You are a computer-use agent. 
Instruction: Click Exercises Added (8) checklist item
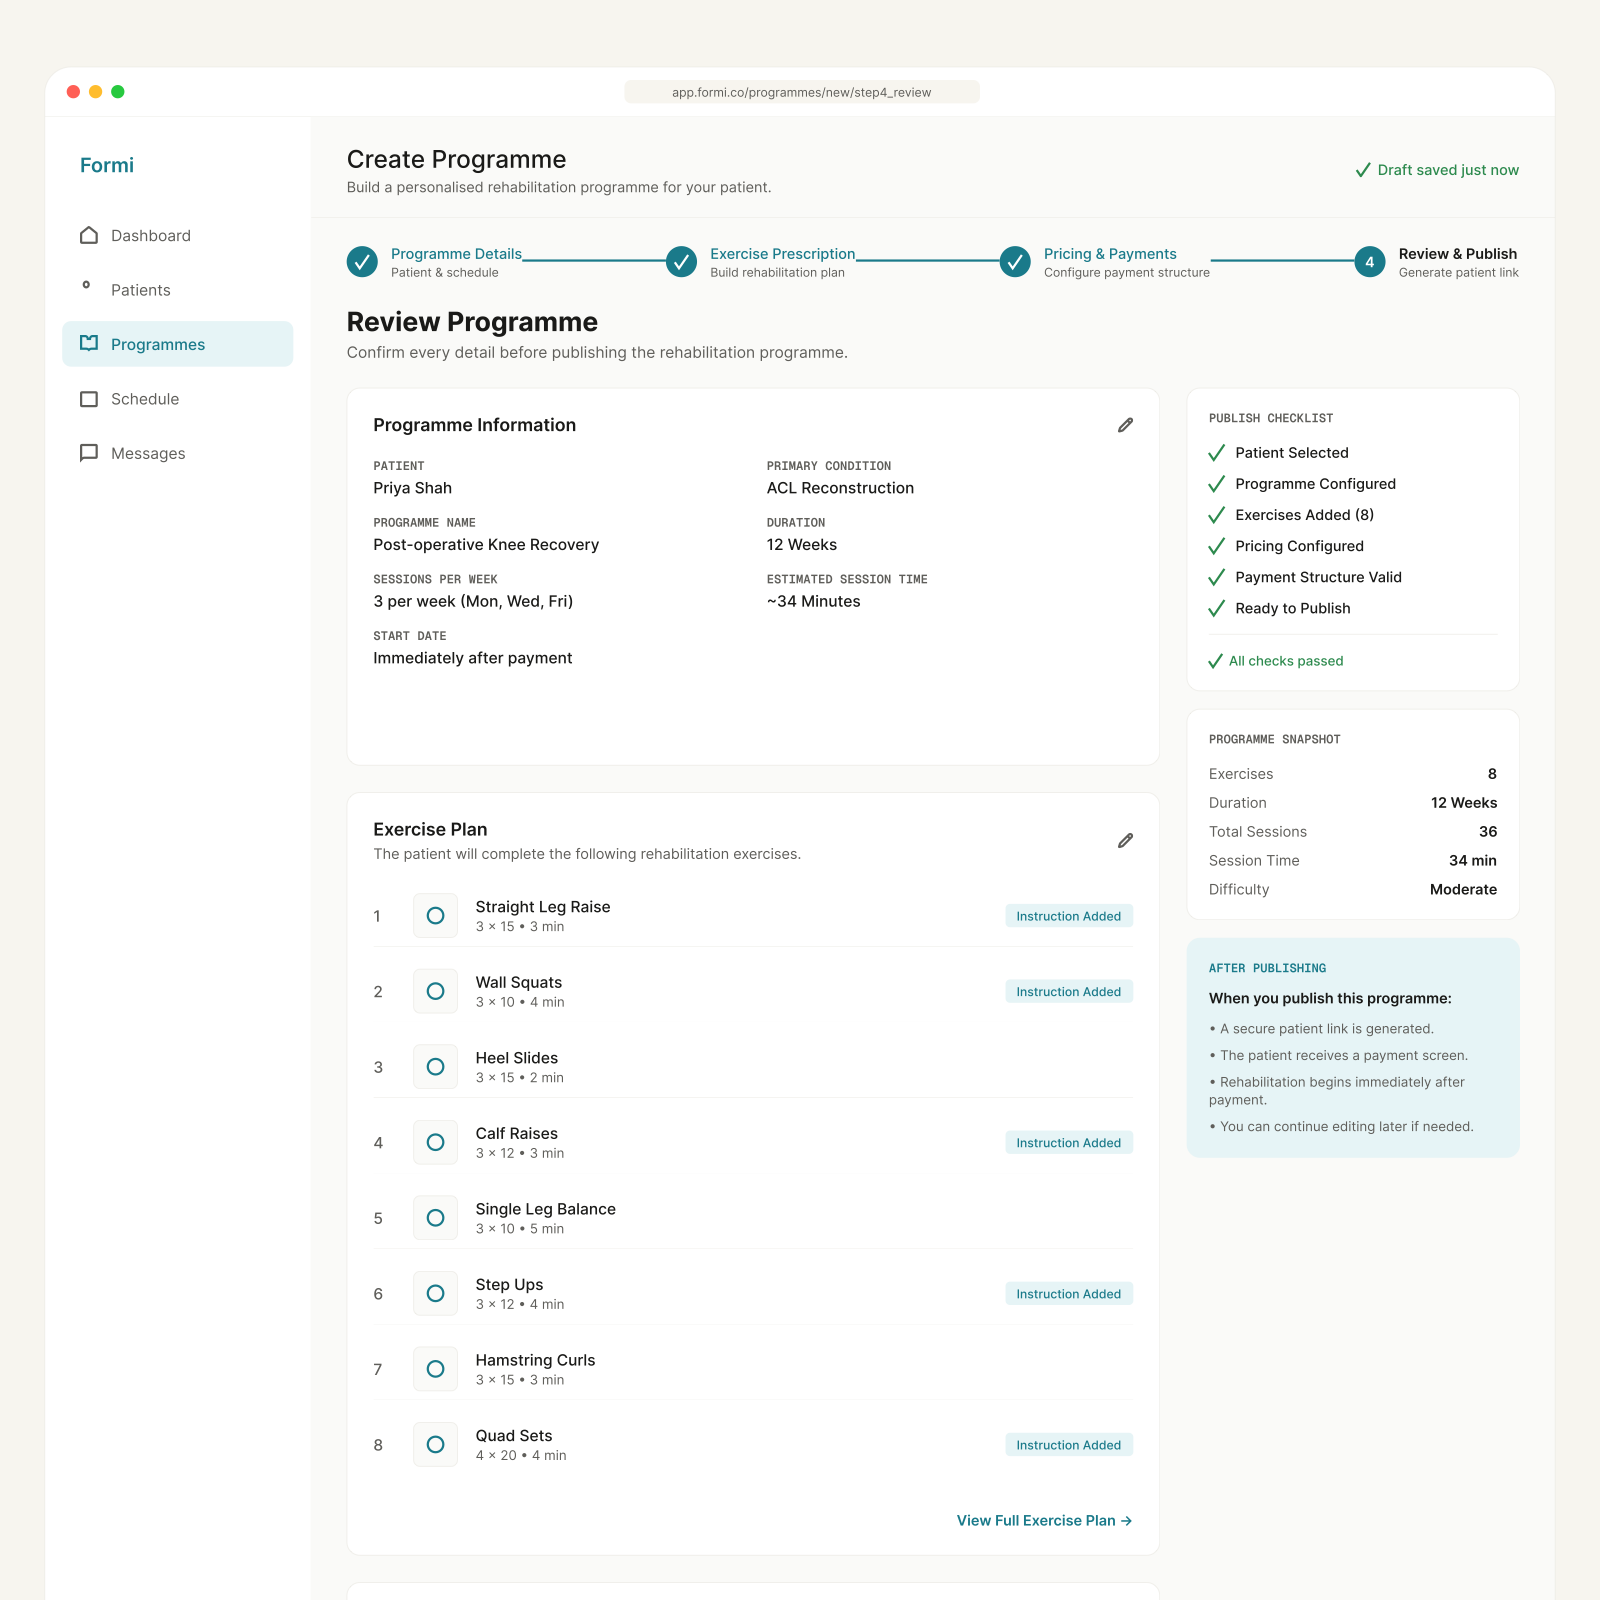point(1304,515)
